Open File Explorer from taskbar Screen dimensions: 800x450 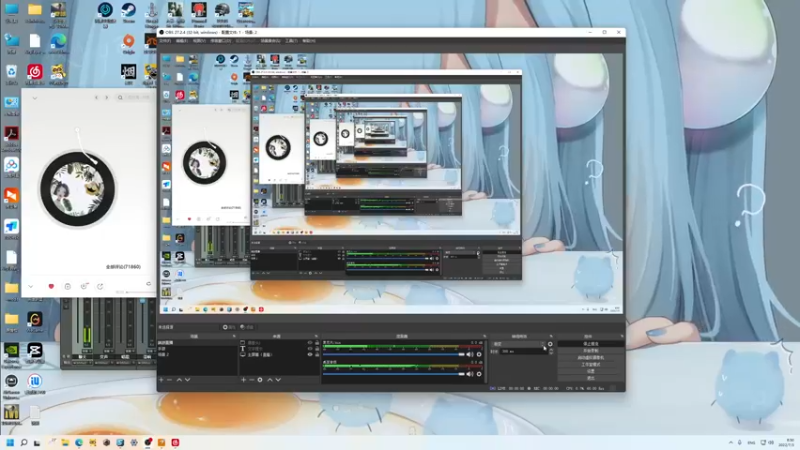pyautogui.click(x=65, y=442)
